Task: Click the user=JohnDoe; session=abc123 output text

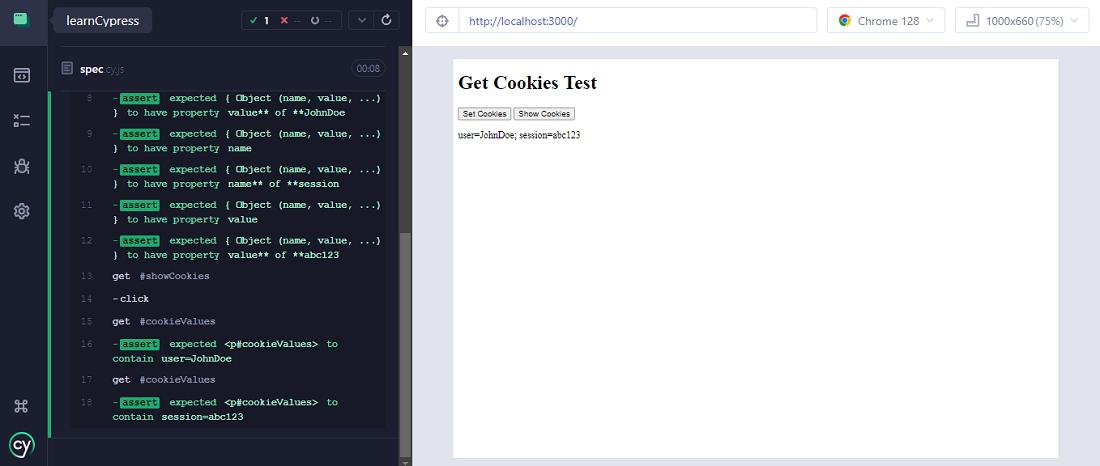Action: pos(519,135)
